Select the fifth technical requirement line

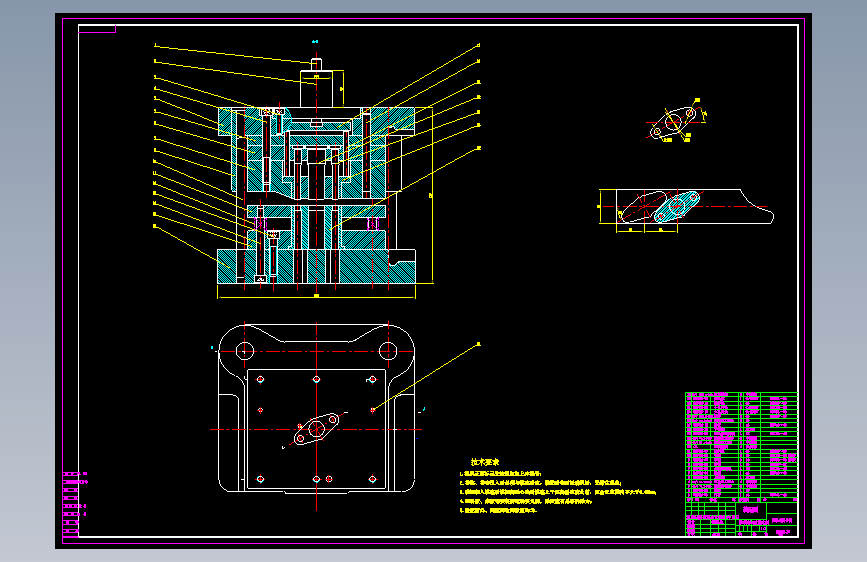click(x=498, y=510)
